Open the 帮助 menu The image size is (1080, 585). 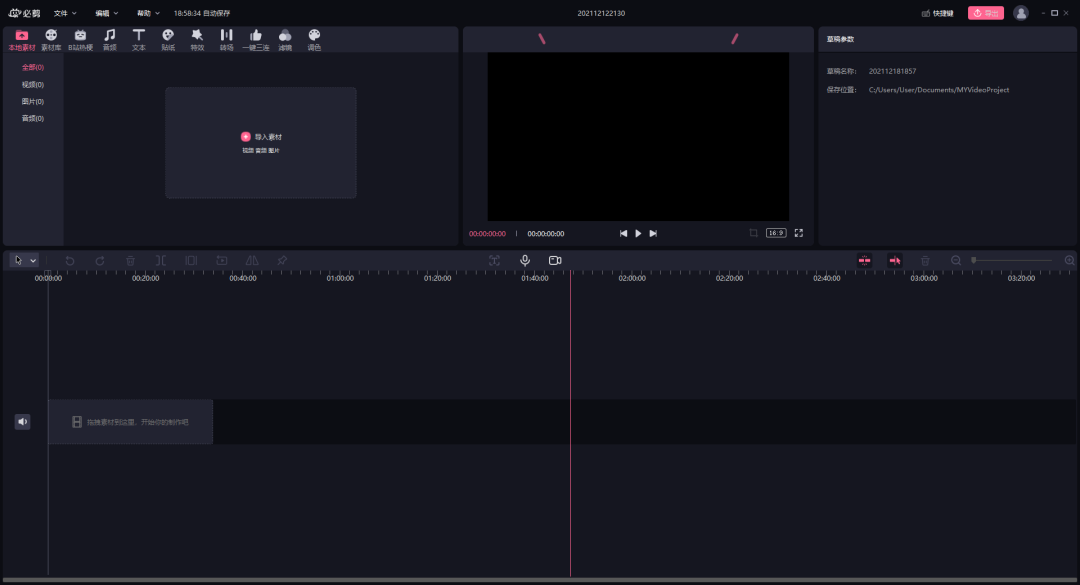(x=148, y=13)
